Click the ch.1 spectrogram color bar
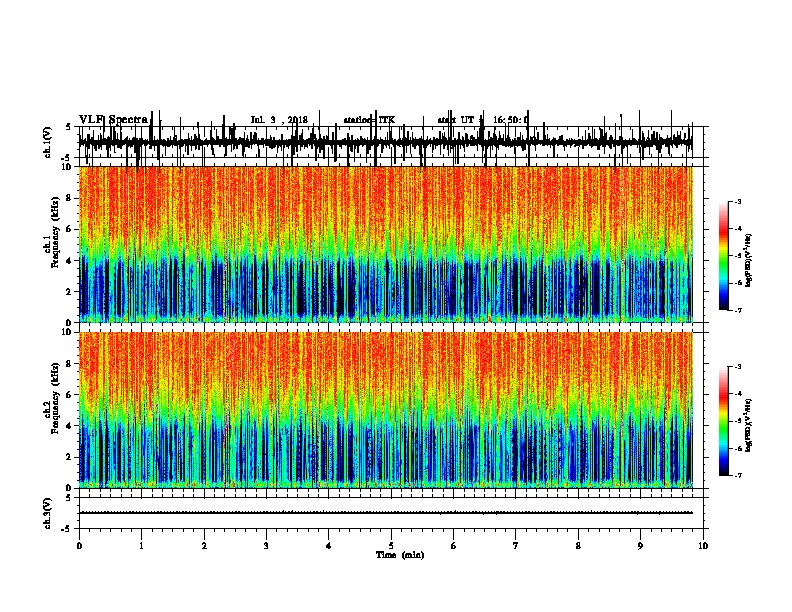Screen dimensions: 792x612 (723, 256)
